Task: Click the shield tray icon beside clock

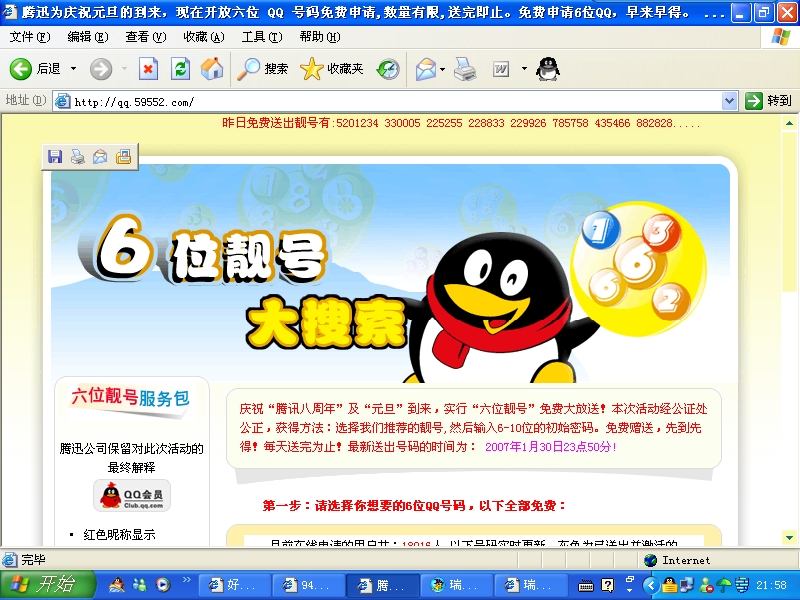Action: [x=741, y=585]
